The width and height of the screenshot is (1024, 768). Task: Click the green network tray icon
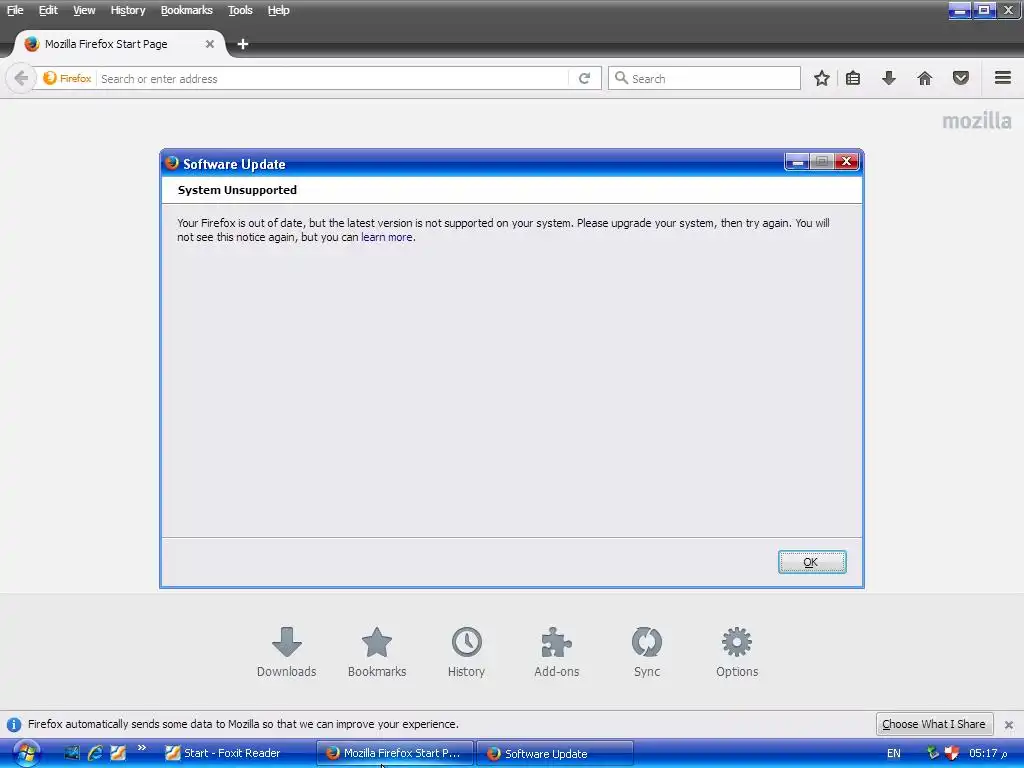click(933, 753)
